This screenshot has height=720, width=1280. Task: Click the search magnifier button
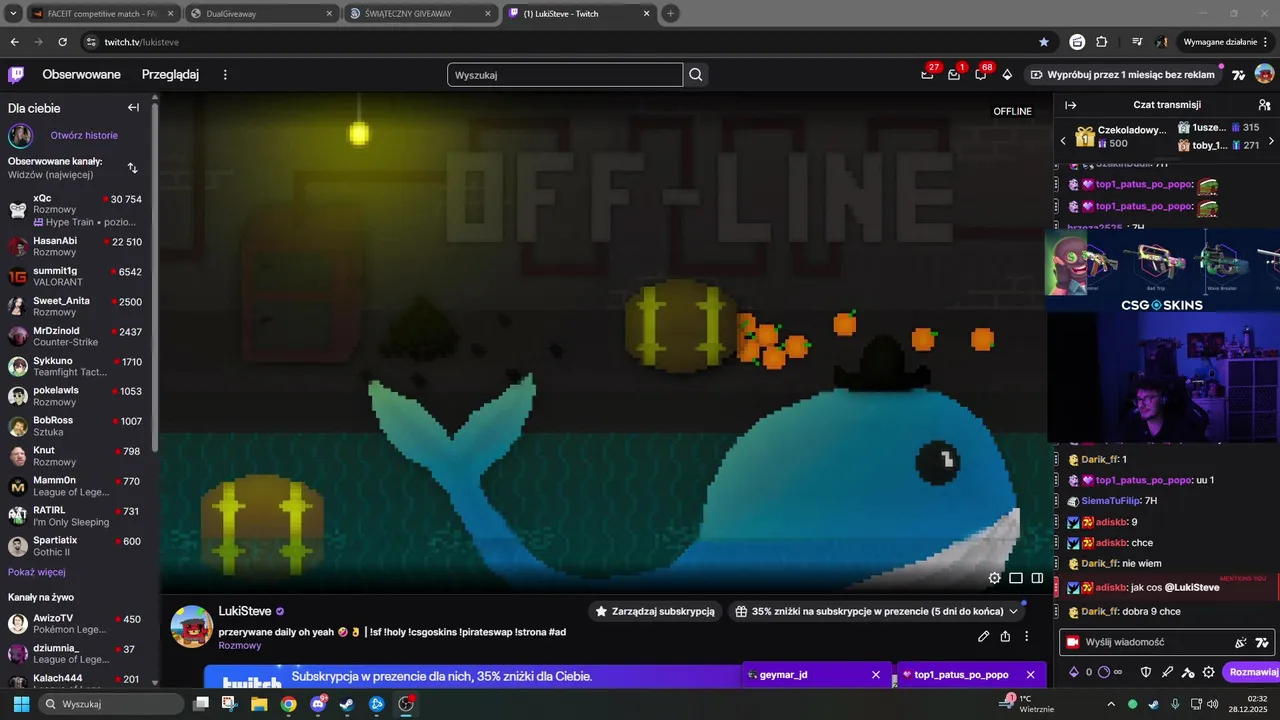696,75
